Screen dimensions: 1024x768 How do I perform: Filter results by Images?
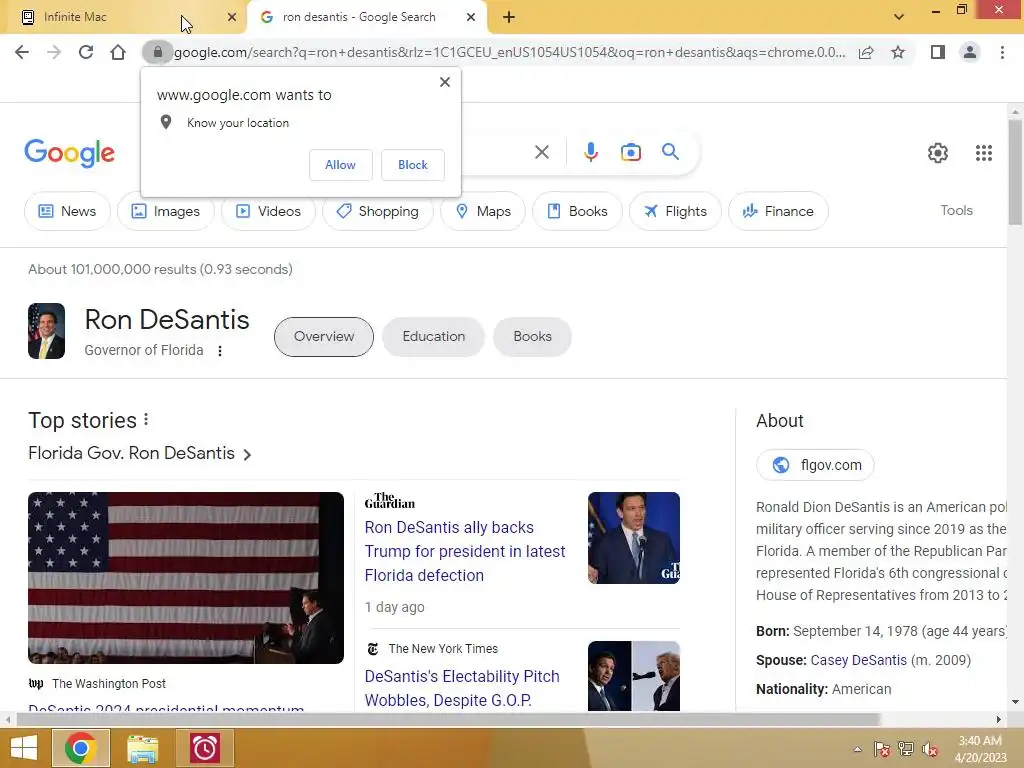click(x=166, y=211)
